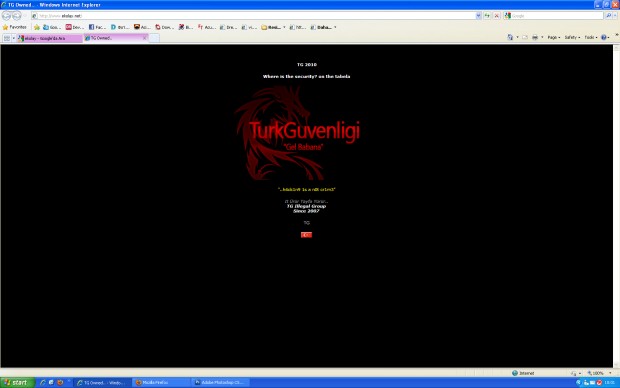Screen dimensions: 620x388
Task: Open the tab list dropdown arrow
Action: [x=13, y=38]
